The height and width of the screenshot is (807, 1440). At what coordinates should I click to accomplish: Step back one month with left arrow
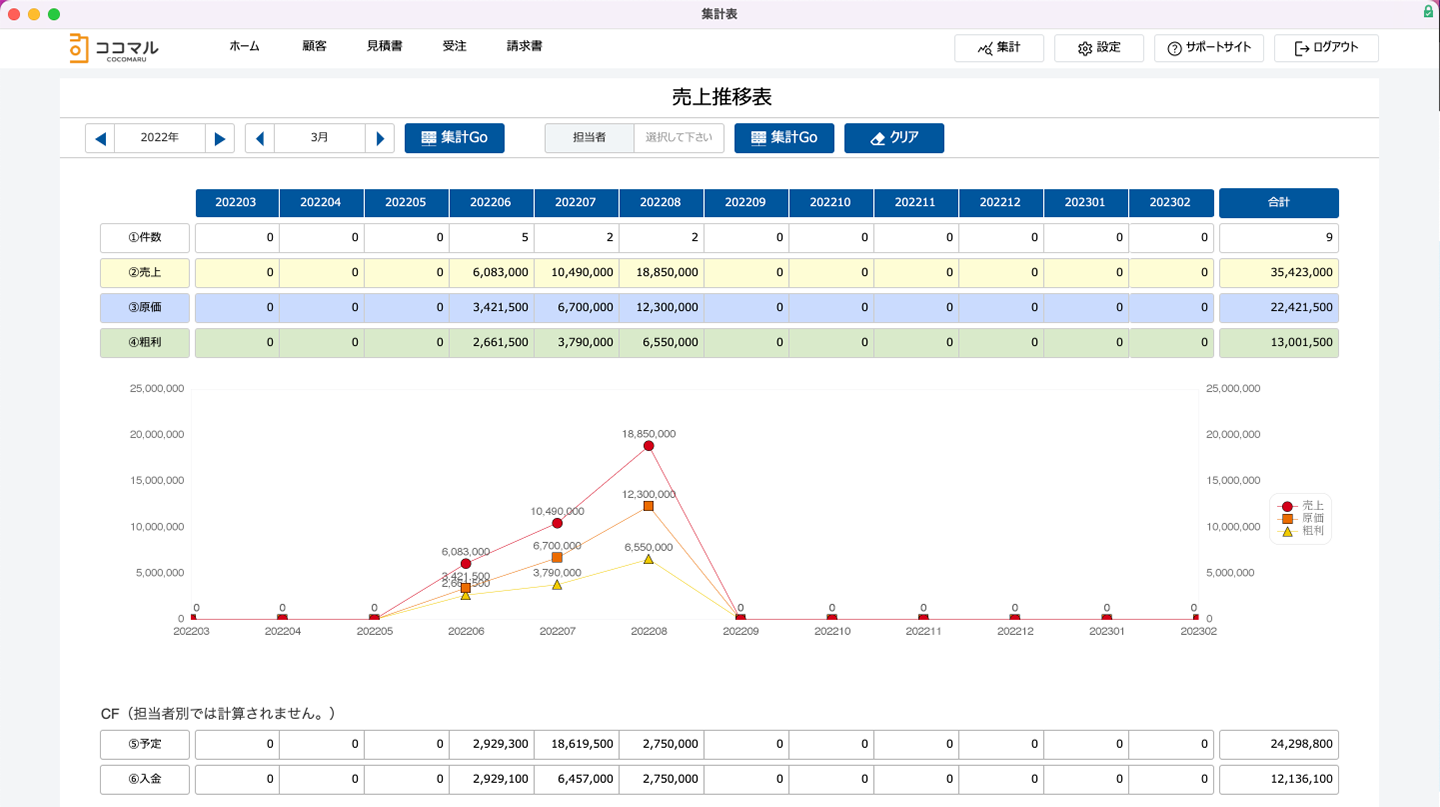[260, 138]
